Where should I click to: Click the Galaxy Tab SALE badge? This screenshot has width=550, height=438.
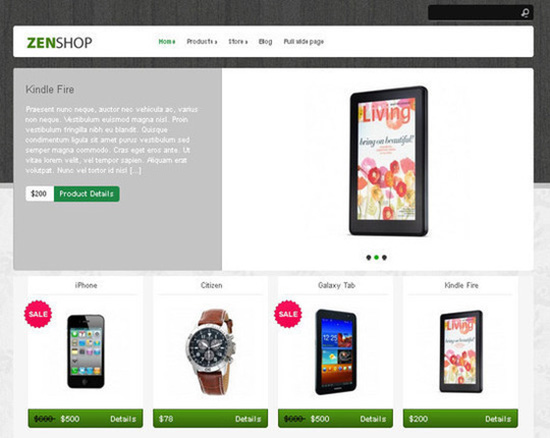tap(288, 314)
